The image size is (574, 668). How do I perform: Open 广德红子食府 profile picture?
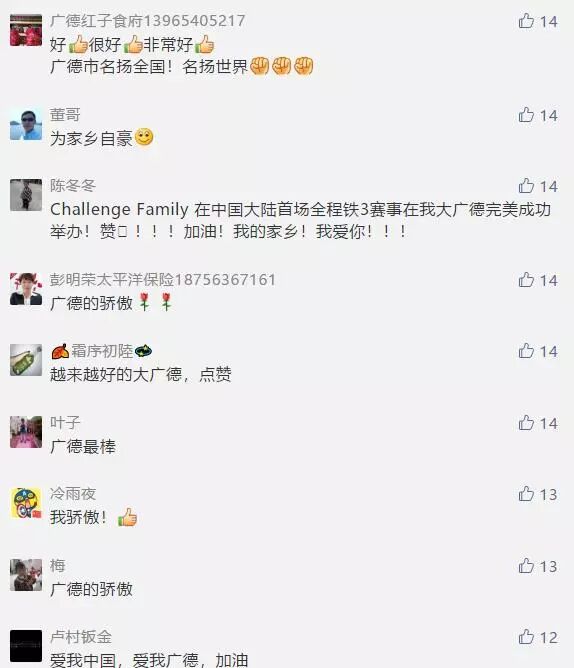click(x=26, y=30)
